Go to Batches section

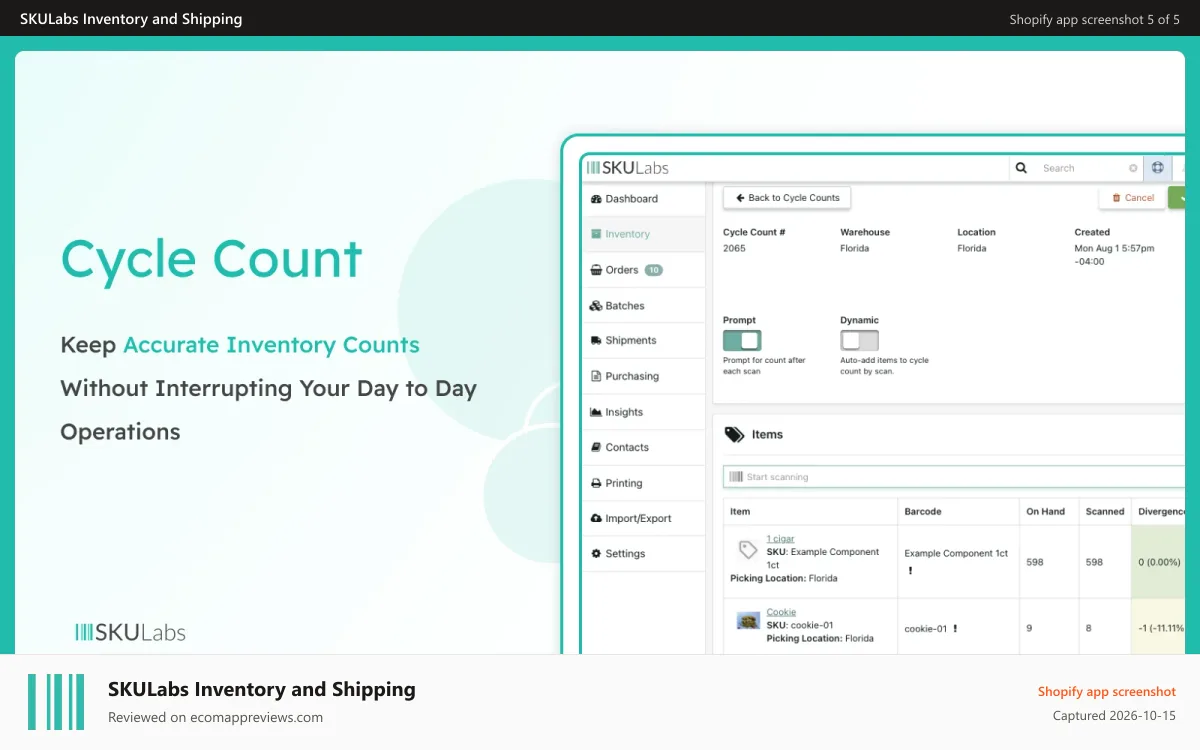643,306
